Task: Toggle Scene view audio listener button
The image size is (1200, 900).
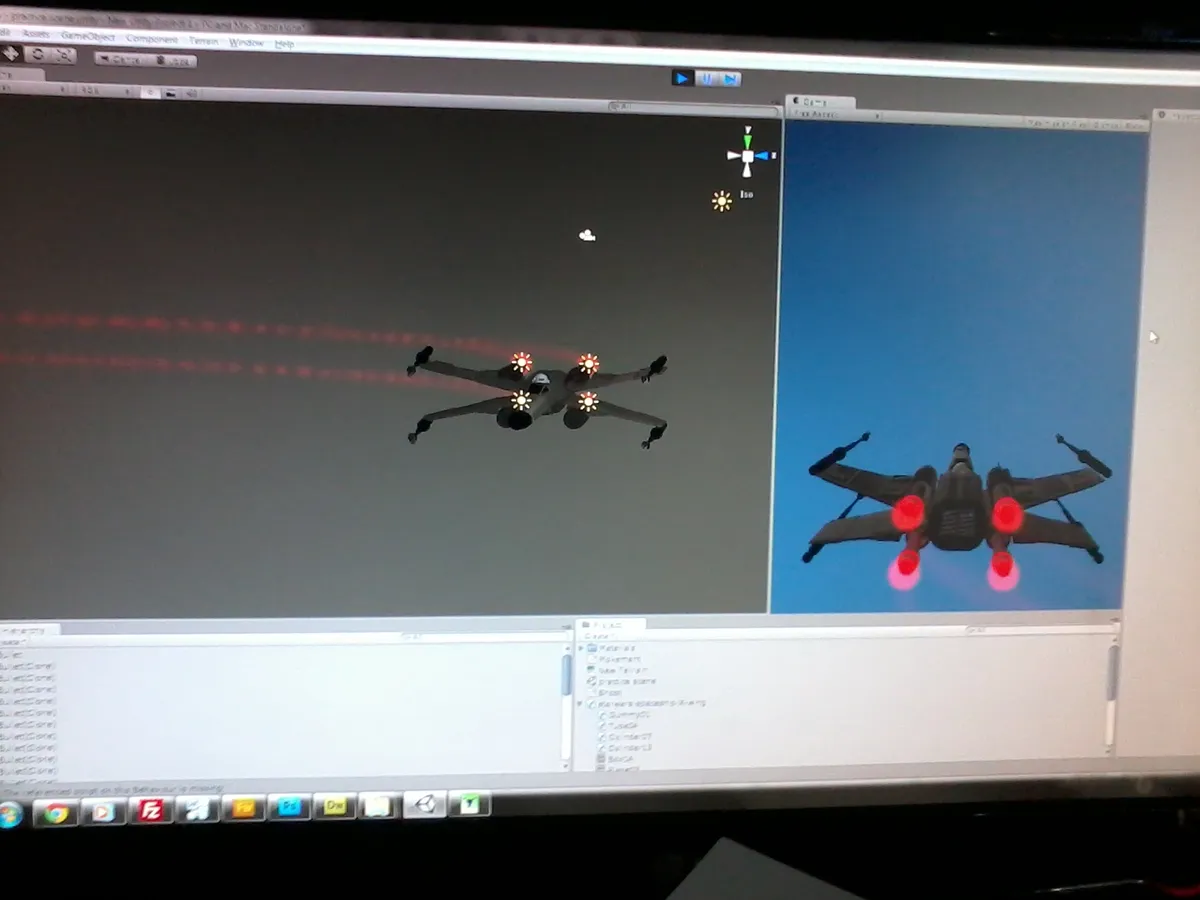Action: pyautogui.click(x=191, y=94)
